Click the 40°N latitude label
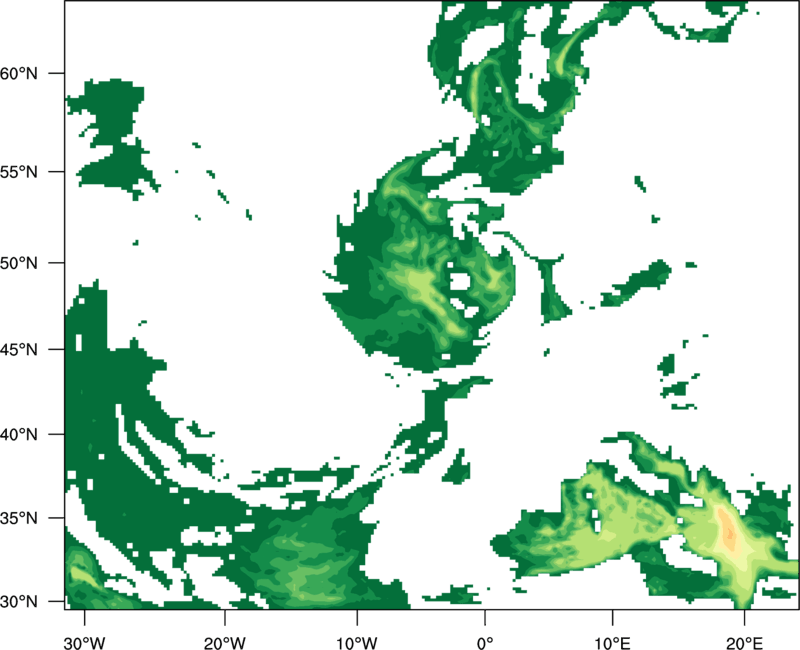Image resolution: width=800 pixels, height=650 pixels. (x=19, y=435)
